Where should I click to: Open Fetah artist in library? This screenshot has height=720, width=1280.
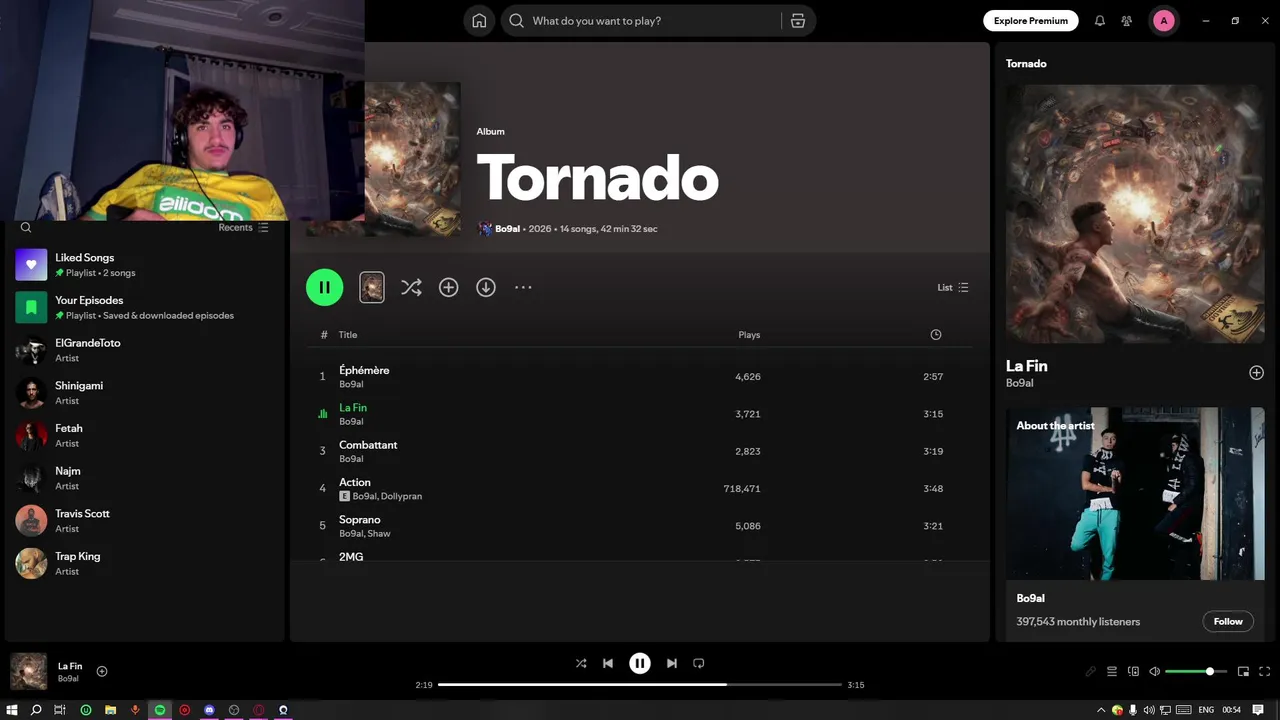pos(145,436)
